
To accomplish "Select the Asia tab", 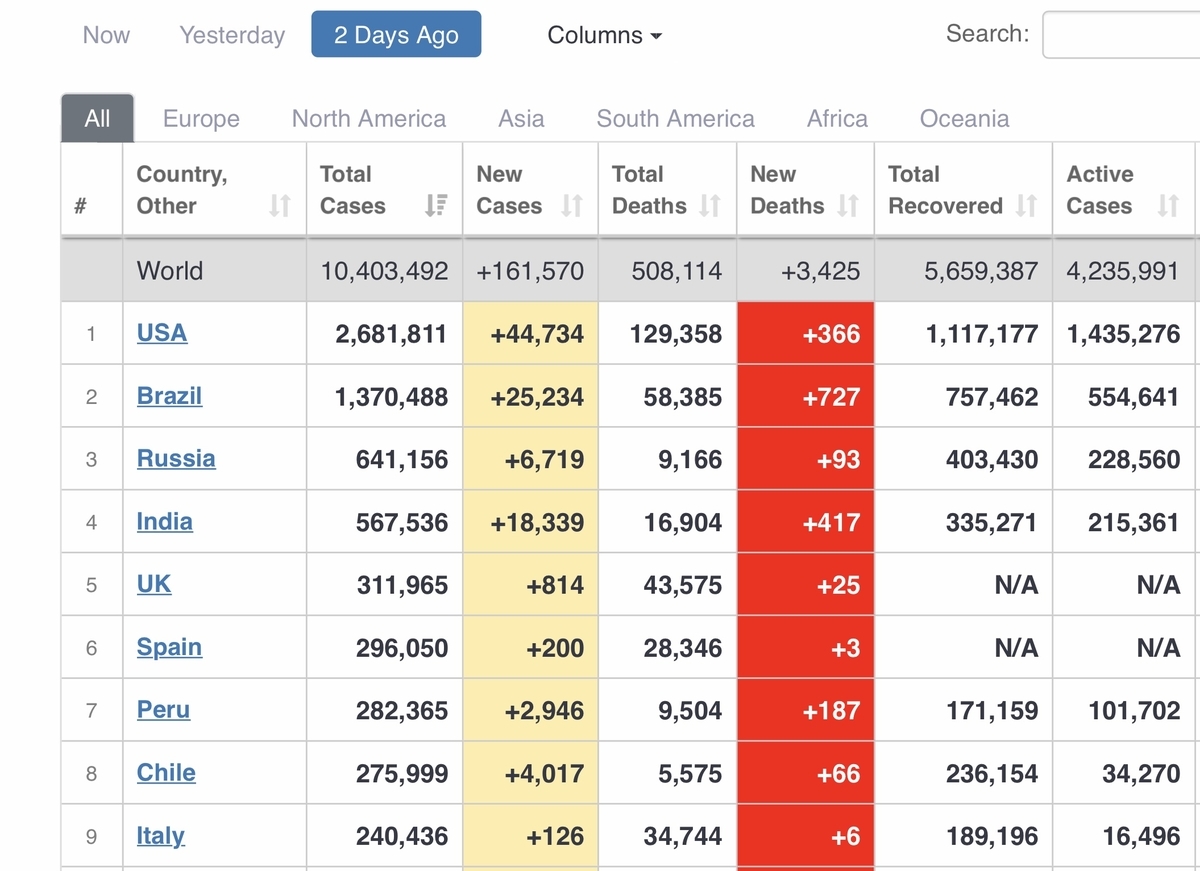I will (521, 119).
